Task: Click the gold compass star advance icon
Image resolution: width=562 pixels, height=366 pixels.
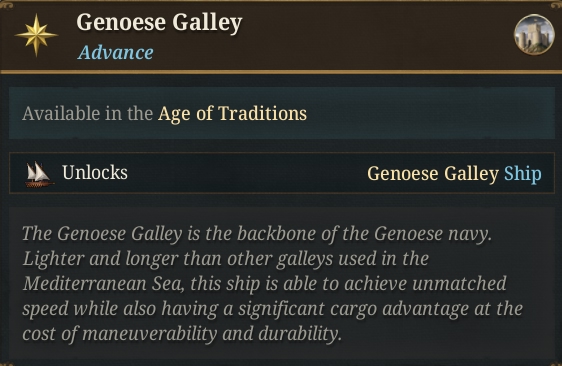Action: point(36,35)
